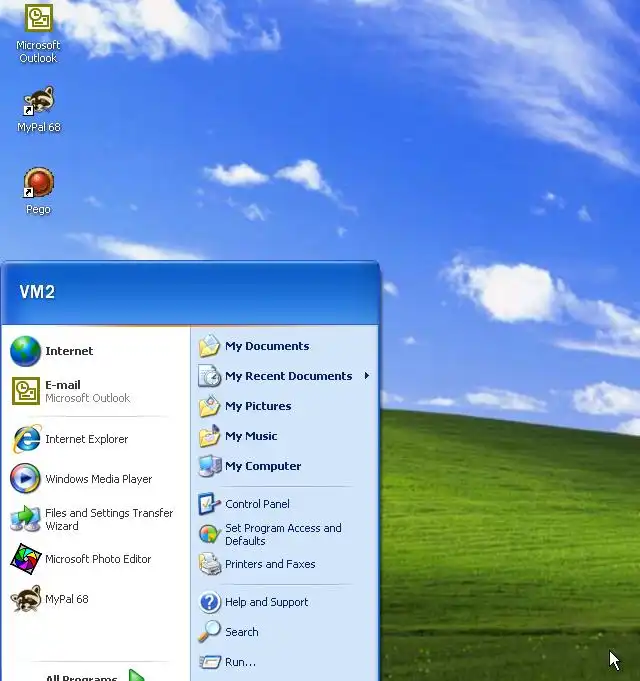Screen dimensions: 640x681
Task: Click the Printers and Faxes icon
Action: (x=210, y=564)
